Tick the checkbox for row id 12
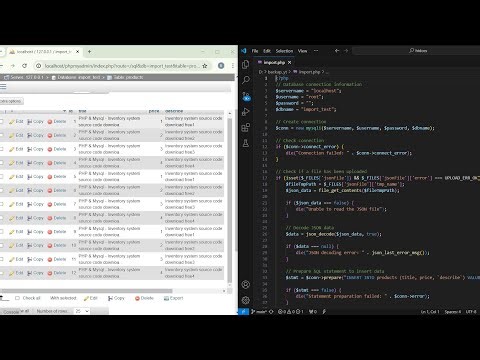Viewport: 480px width, 360px height. tap(1, 273)
